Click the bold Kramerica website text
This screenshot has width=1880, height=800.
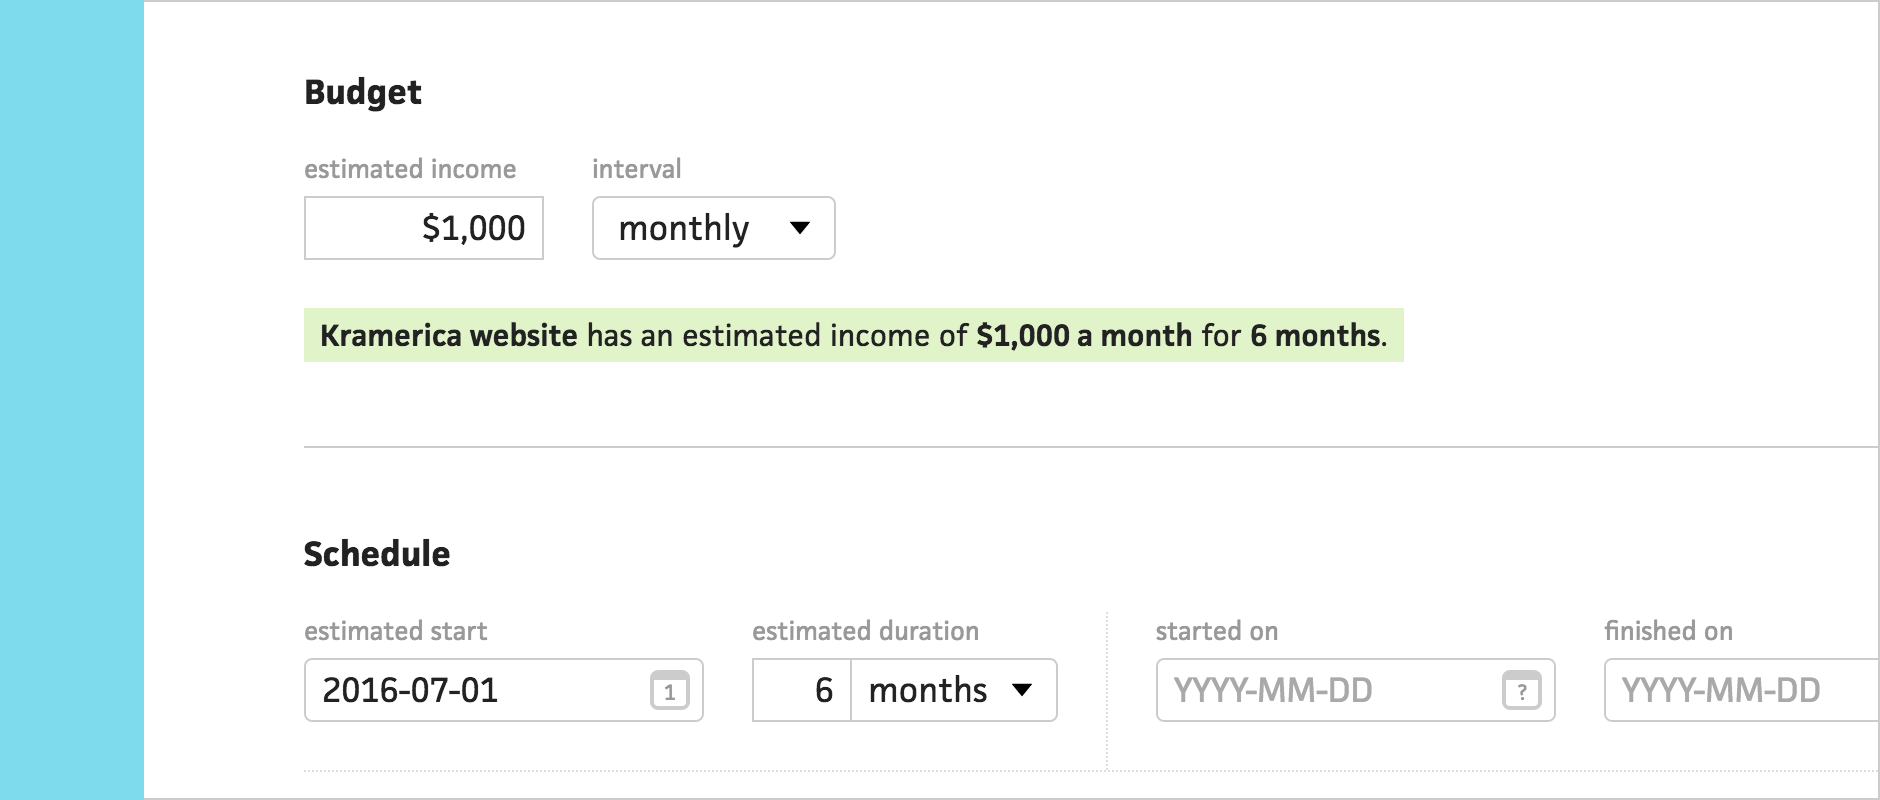tap(449, 335)
